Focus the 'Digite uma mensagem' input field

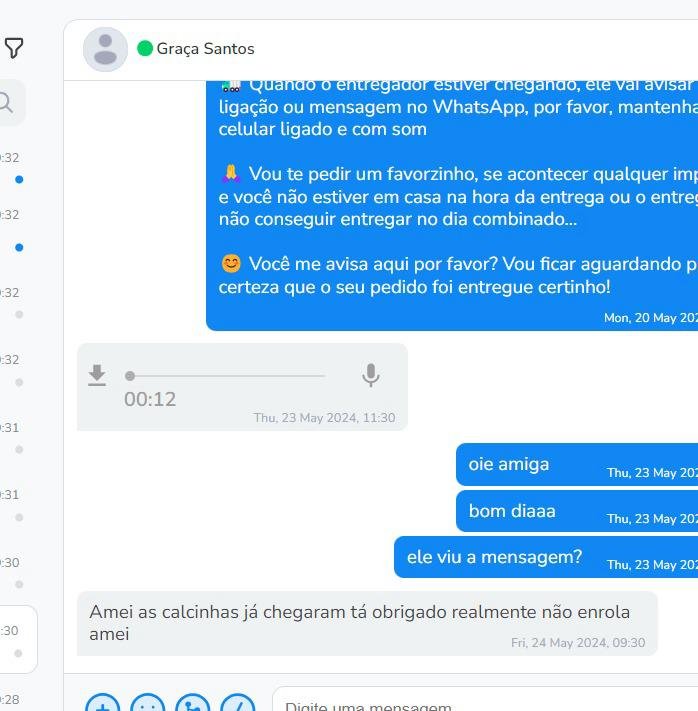tap(485, 701)
